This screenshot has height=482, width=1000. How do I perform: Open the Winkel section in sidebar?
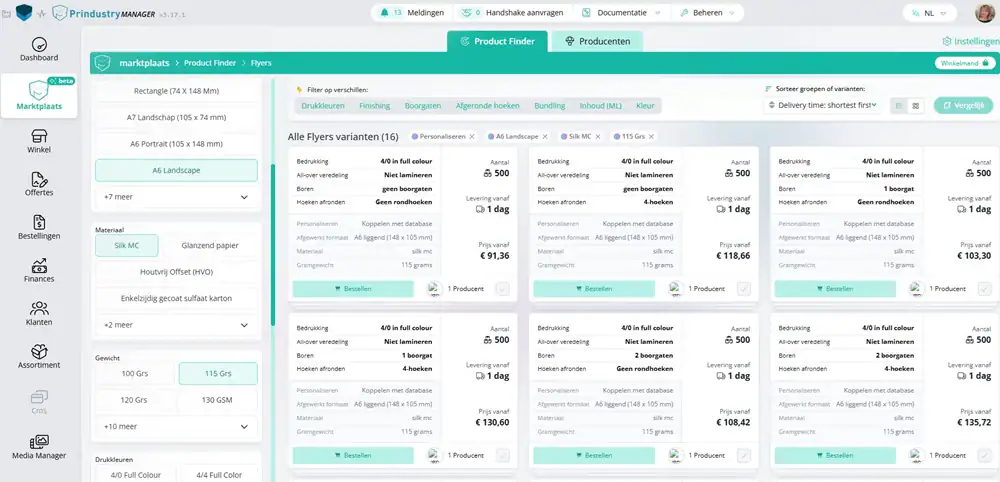(x=39, y=142)
